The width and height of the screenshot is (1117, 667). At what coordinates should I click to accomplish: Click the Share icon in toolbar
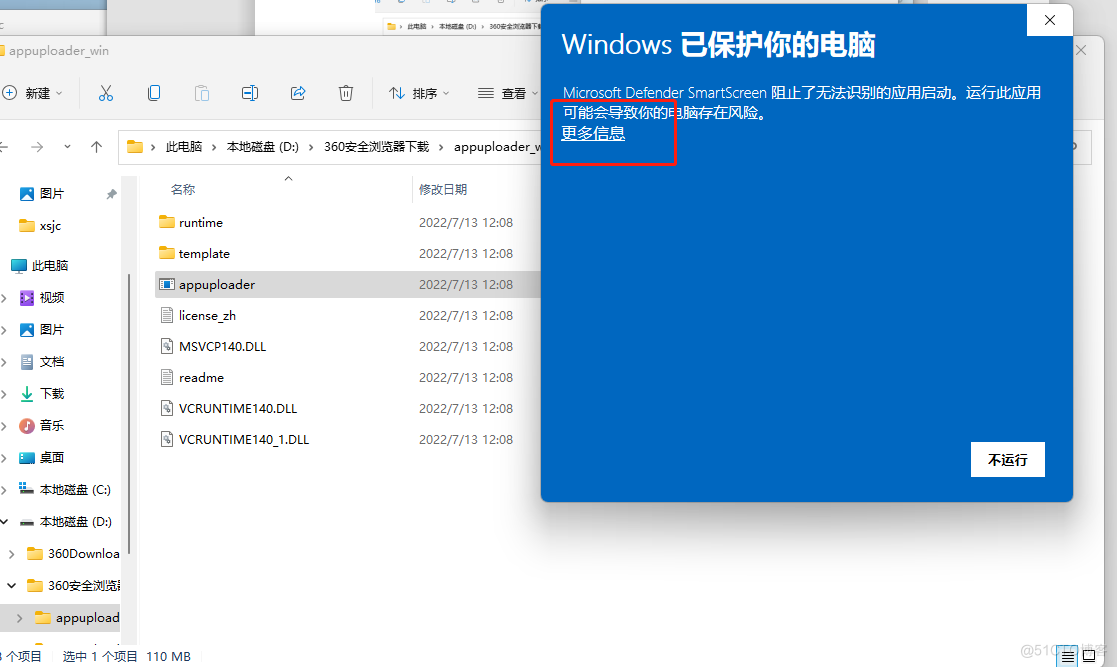tap(298, 93)
